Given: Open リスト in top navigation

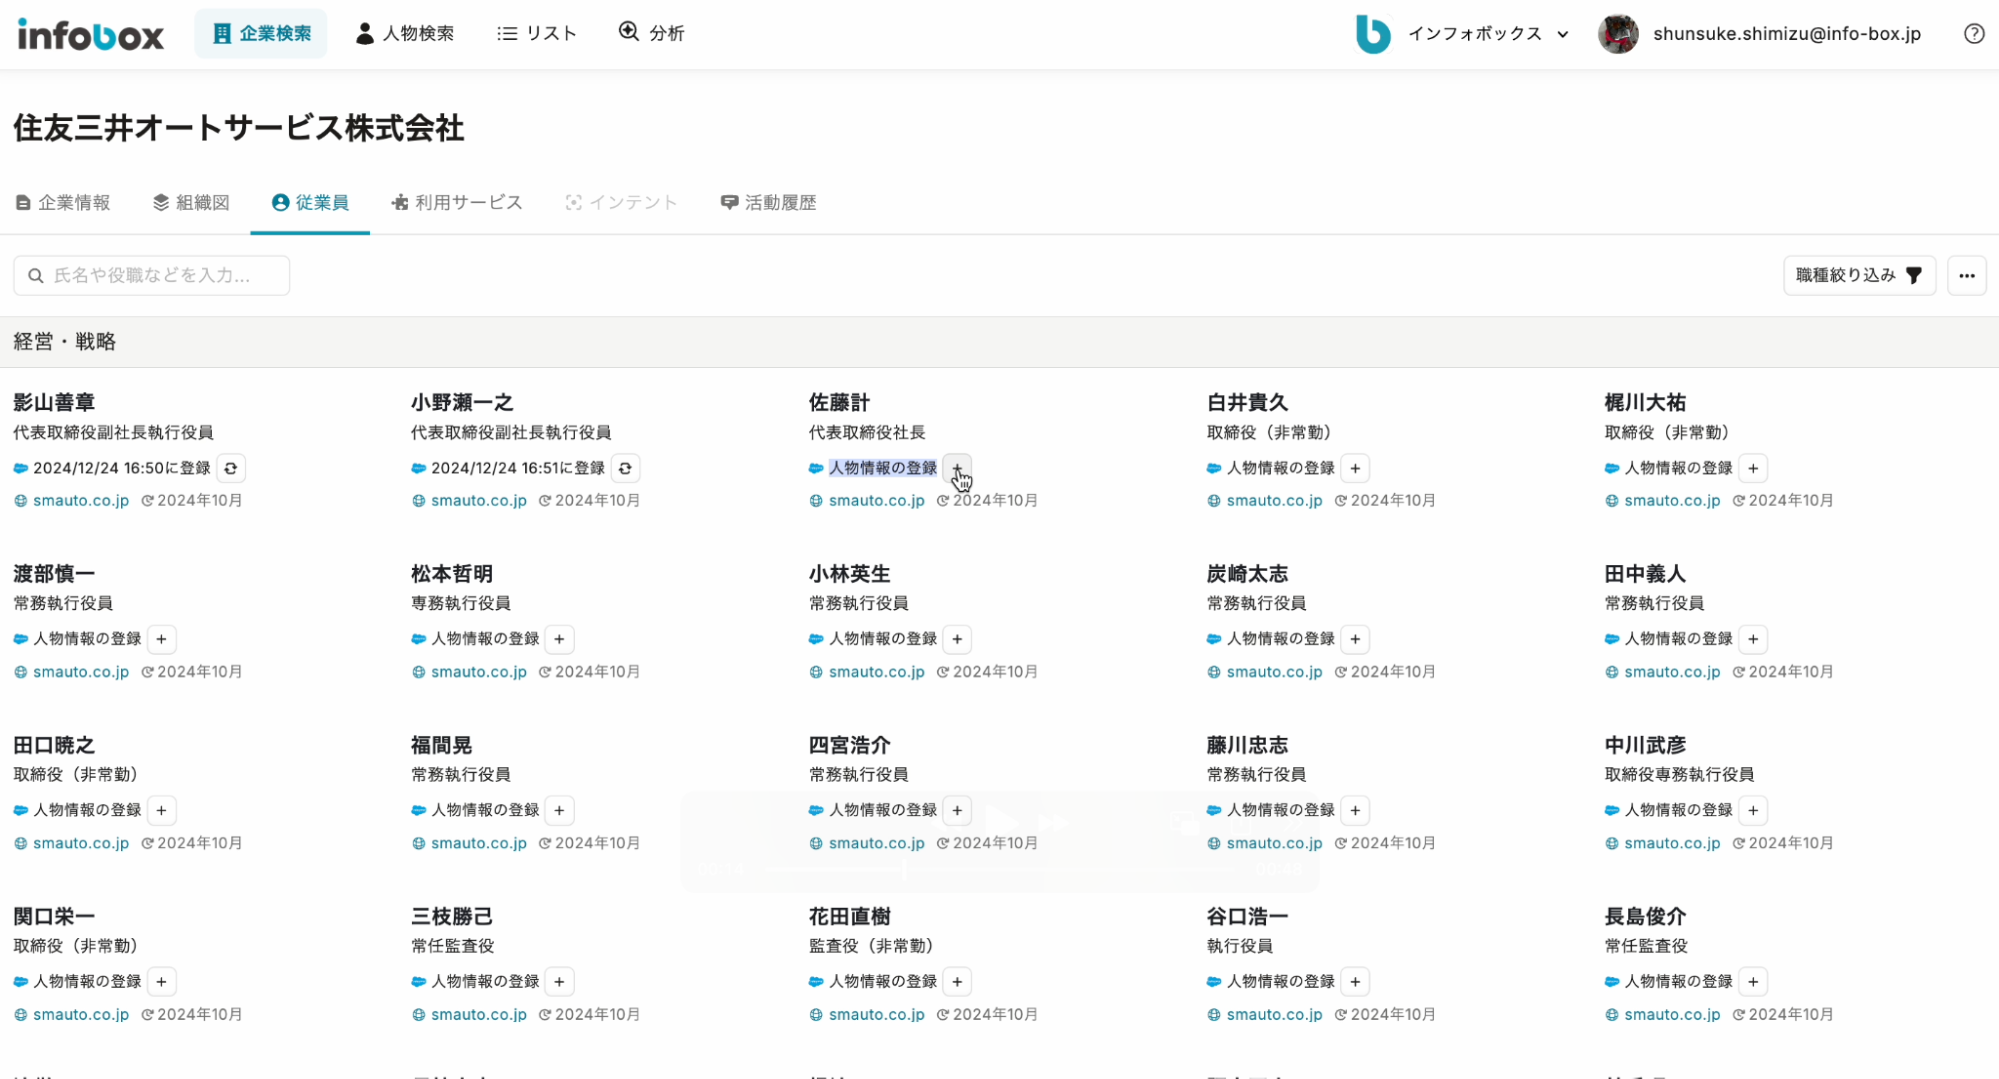Looking at the screenshot, I should tap(537, 34).
